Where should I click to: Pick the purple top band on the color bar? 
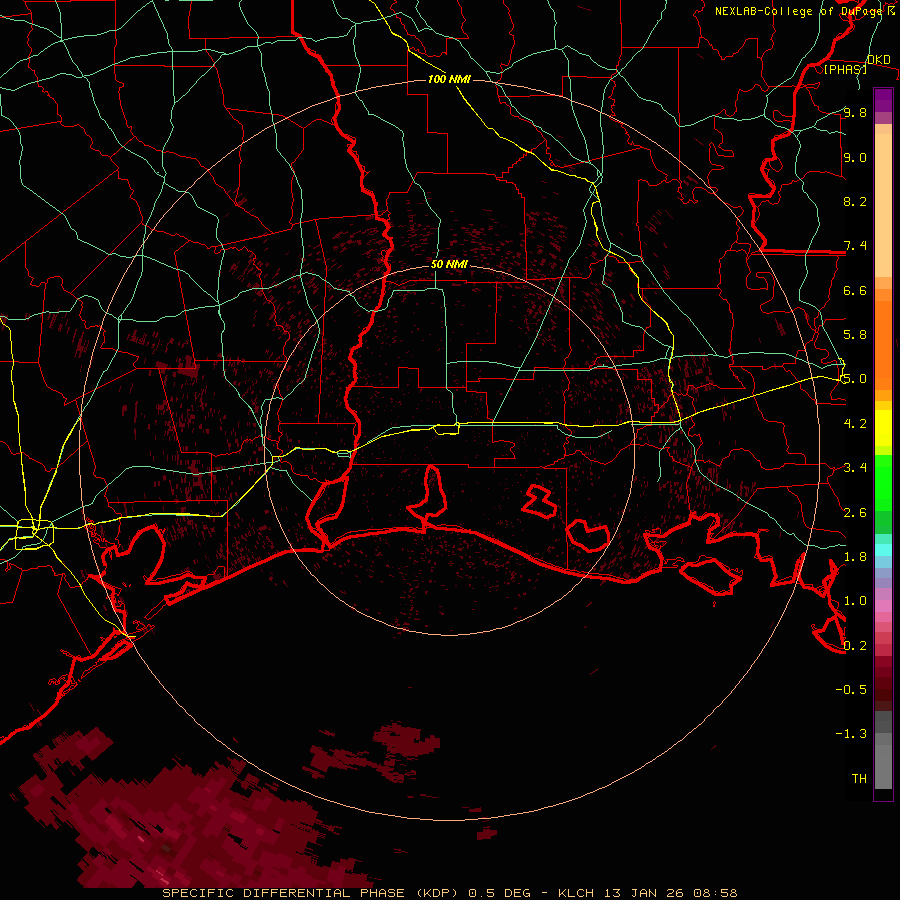(x=883, y=100)
